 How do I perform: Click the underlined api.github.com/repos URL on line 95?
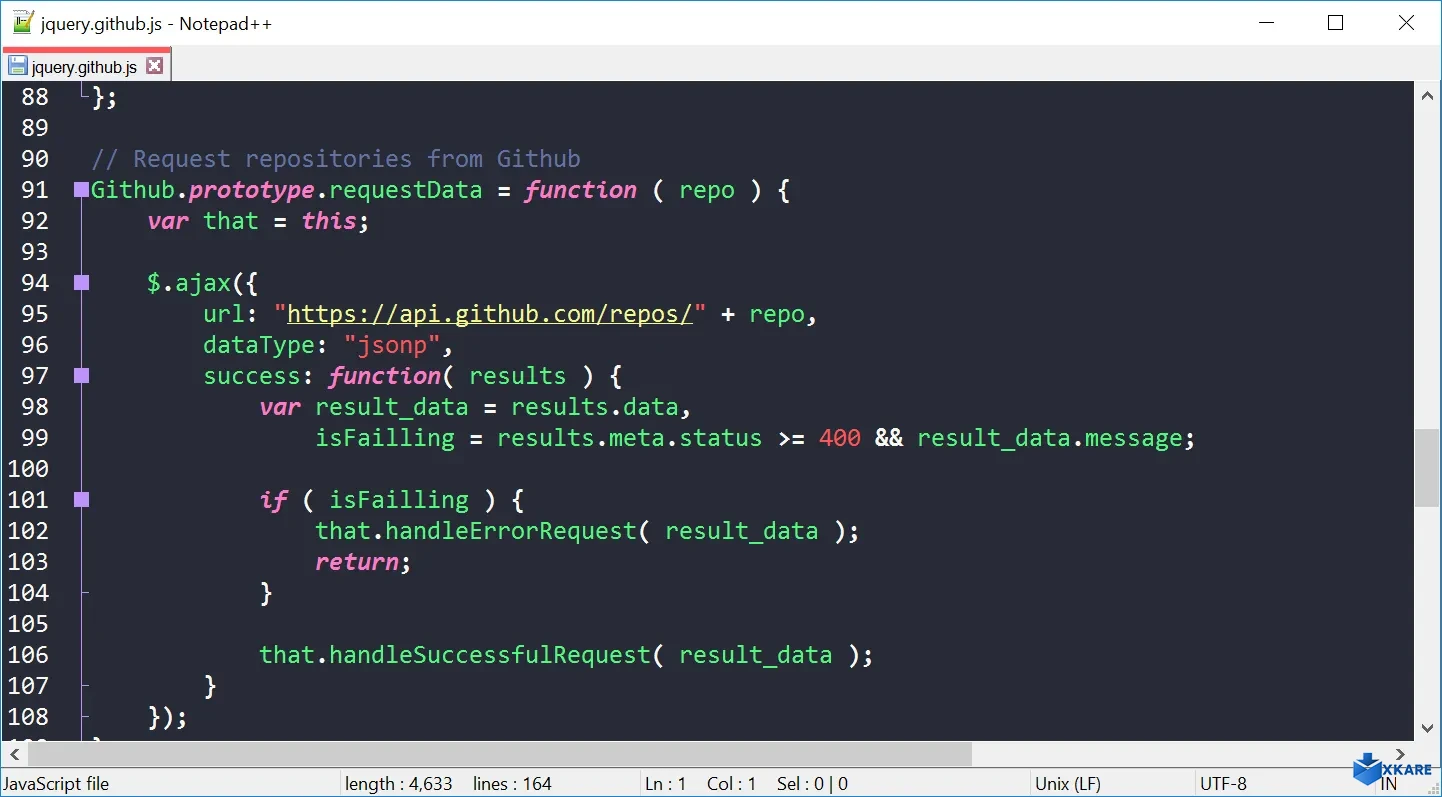coord(490,313)
